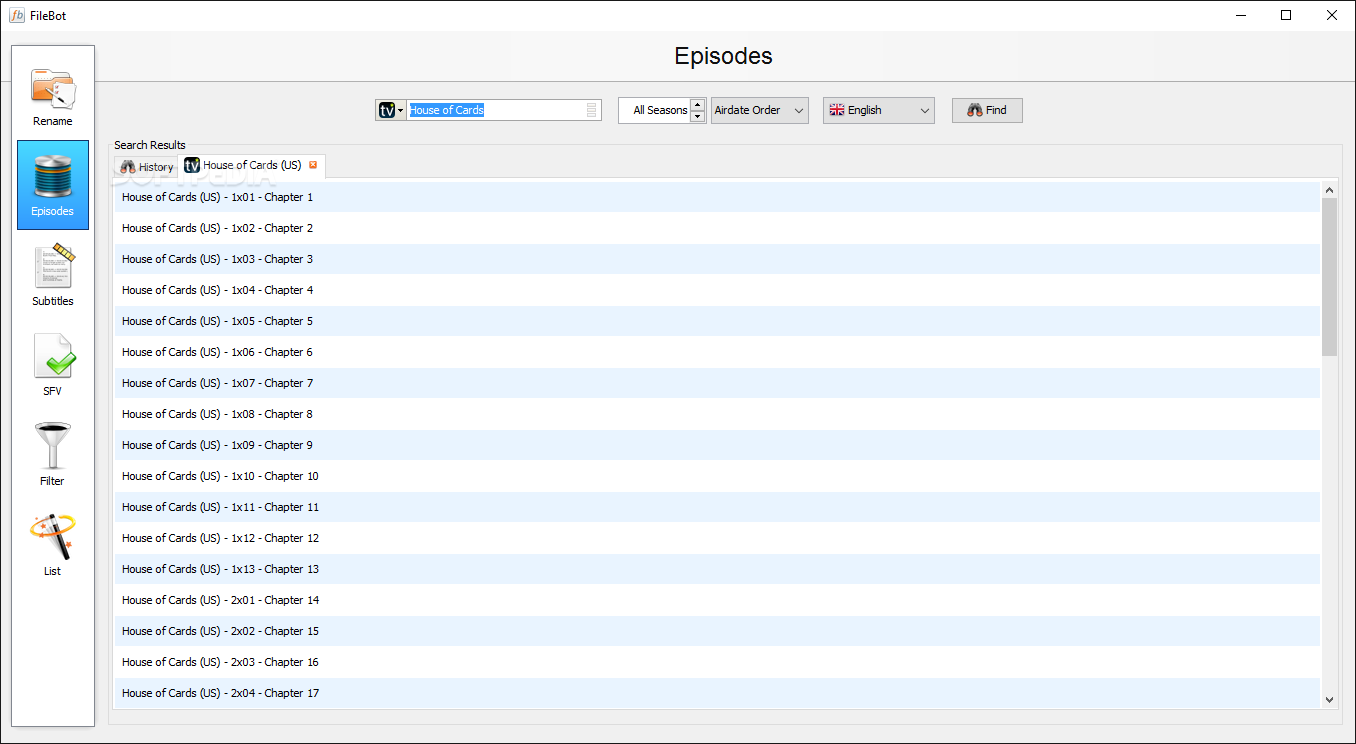Select row 2x01 - Chapter 14

pyautogui.click(x=718, y=600)
